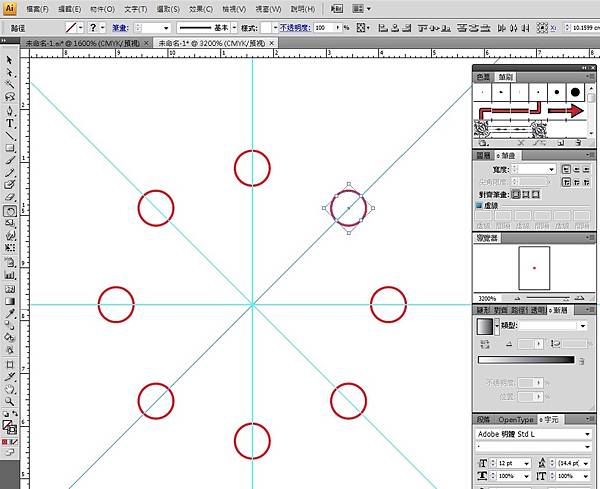Select the Type tool
Image resolution: width=600 pixels, height=489 pixels.
(10, 123)
